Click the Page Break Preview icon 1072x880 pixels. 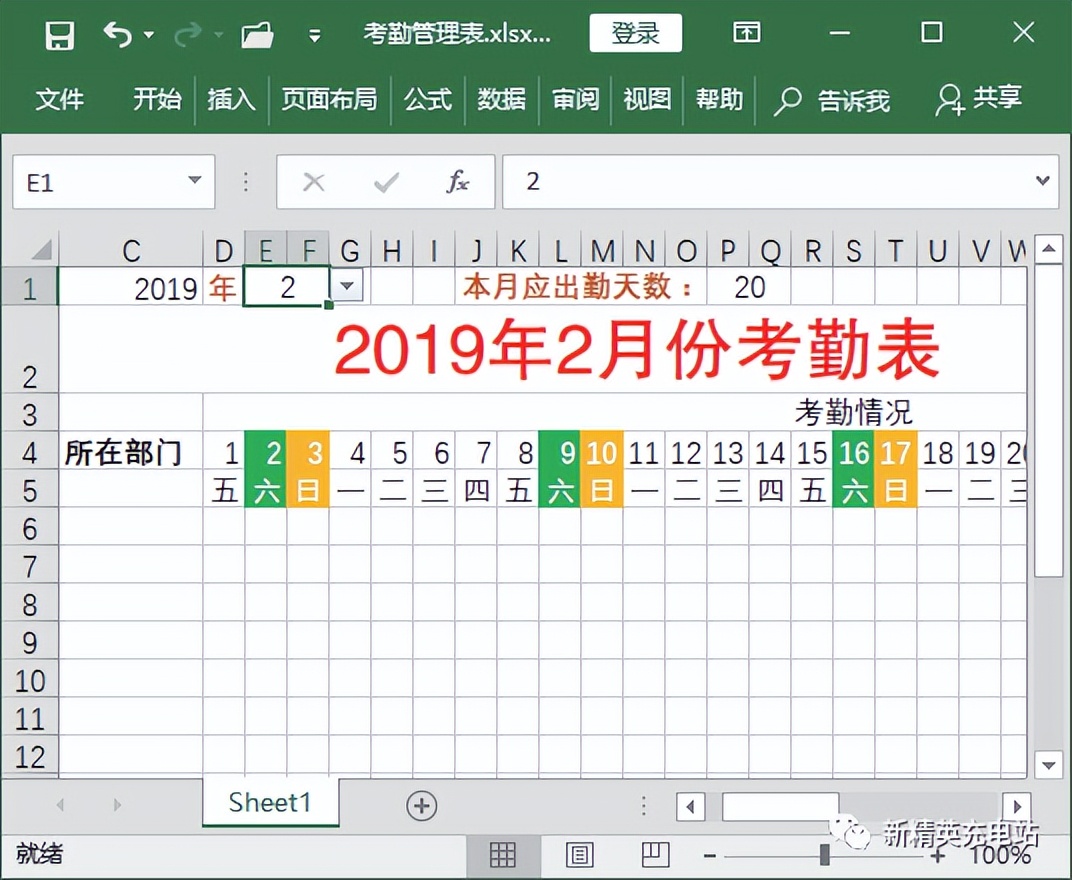(x=654, y=855)
